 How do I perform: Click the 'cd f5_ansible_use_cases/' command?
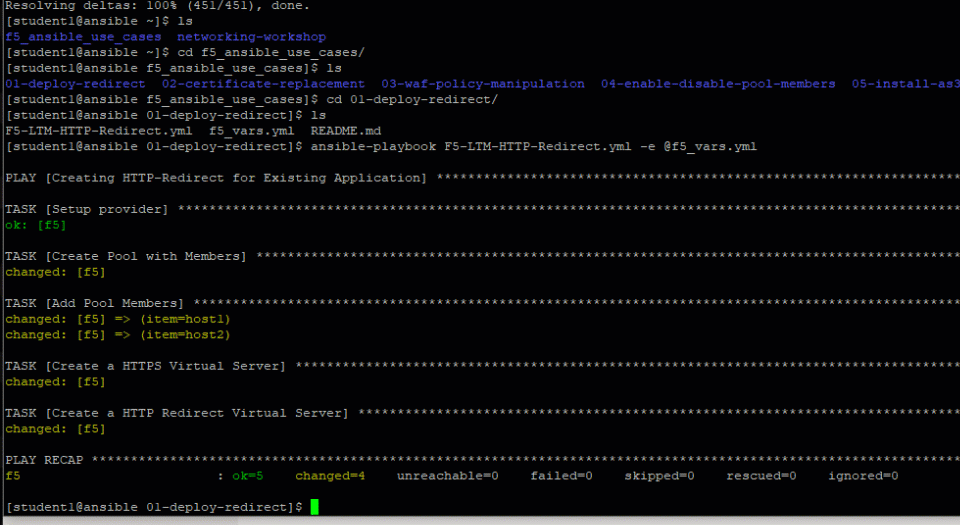pos(271,53)
